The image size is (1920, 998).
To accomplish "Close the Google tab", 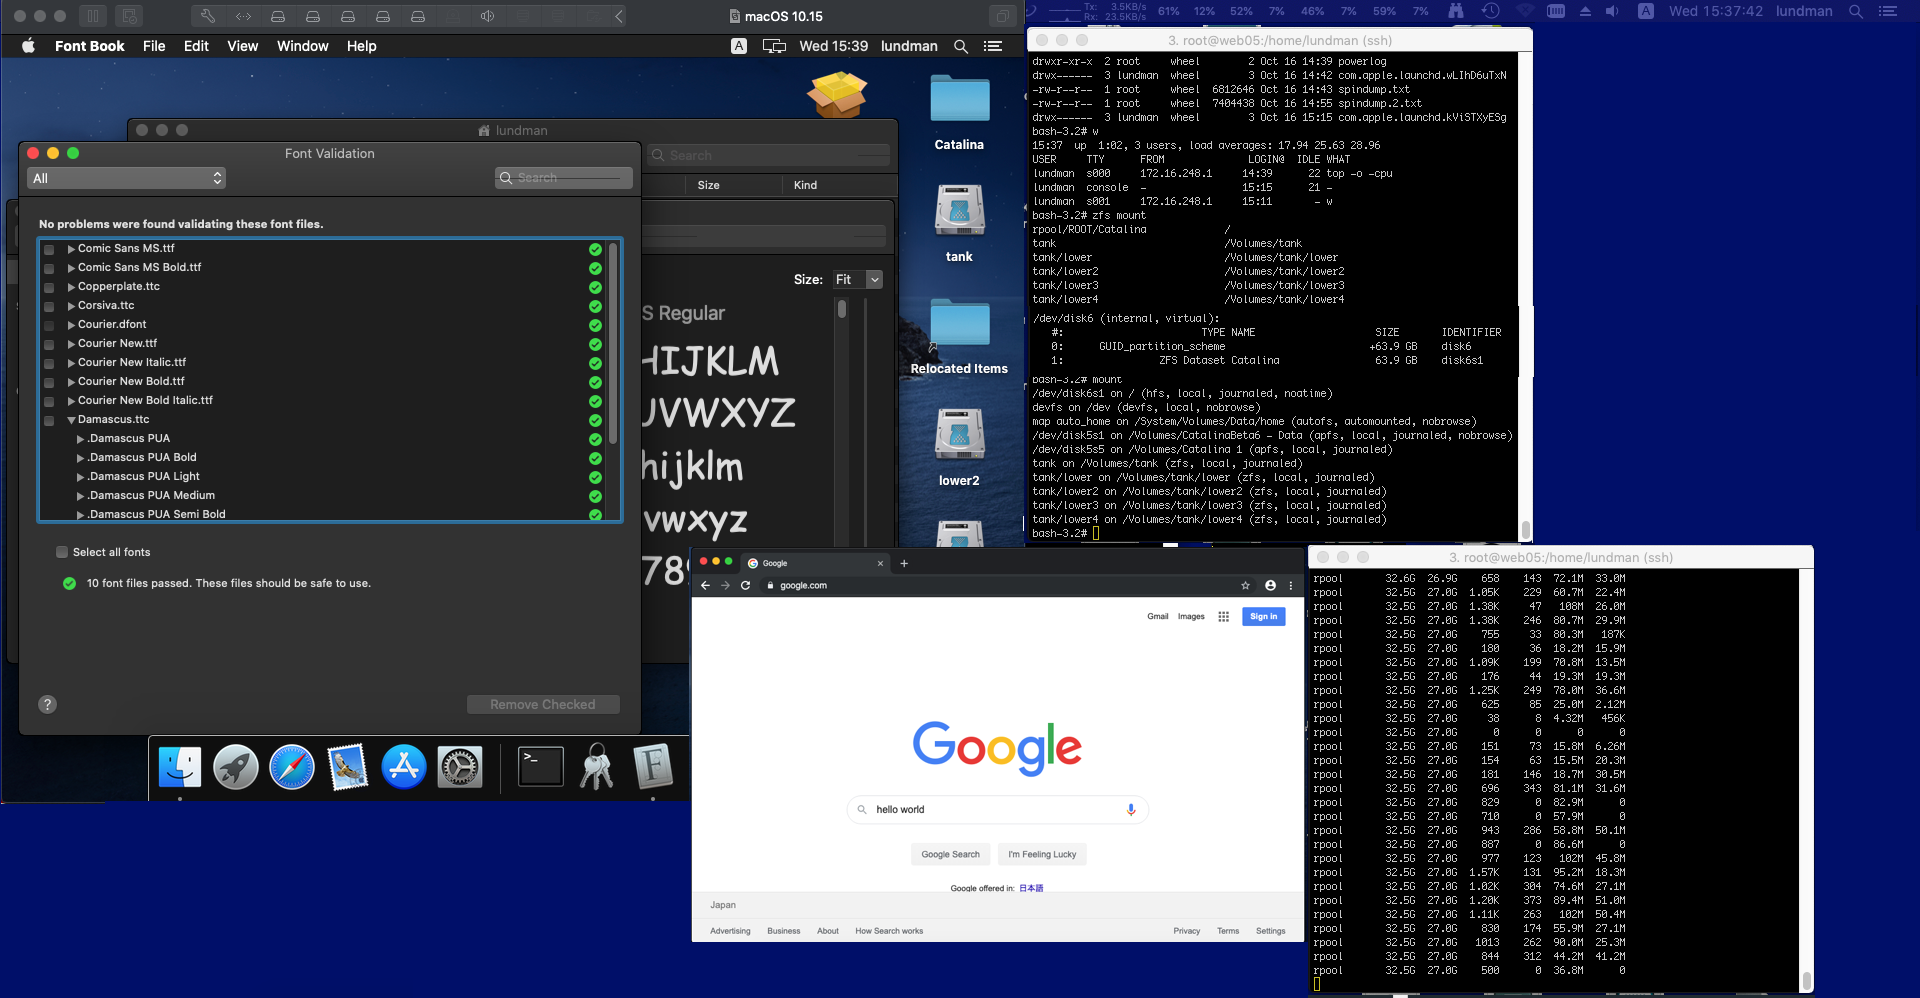I will pyautogui.click(x=880, y=563).
